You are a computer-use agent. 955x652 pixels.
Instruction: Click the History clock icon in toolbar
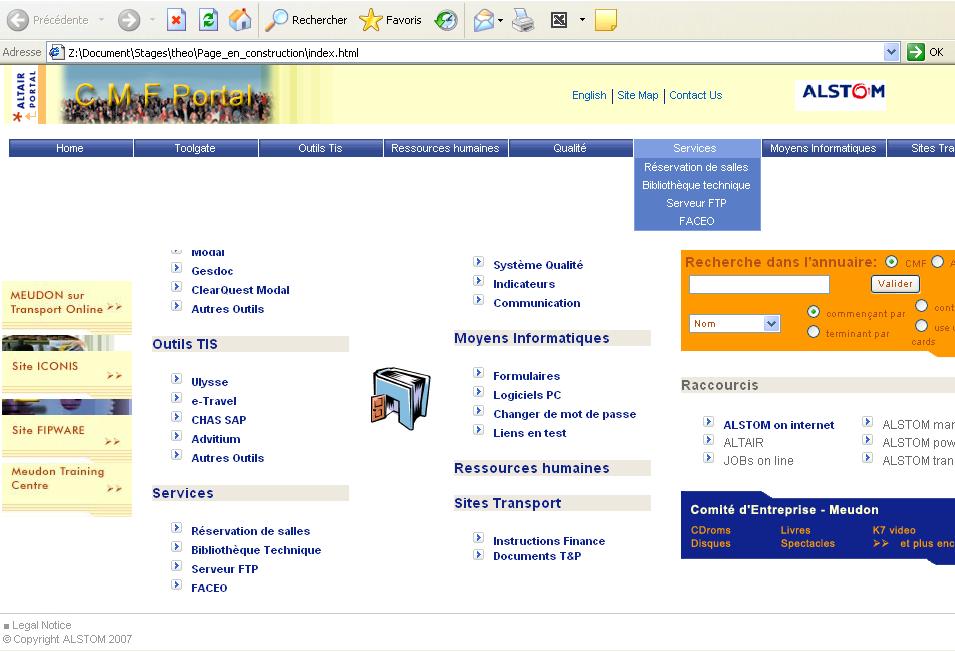(x=446, y=20)
